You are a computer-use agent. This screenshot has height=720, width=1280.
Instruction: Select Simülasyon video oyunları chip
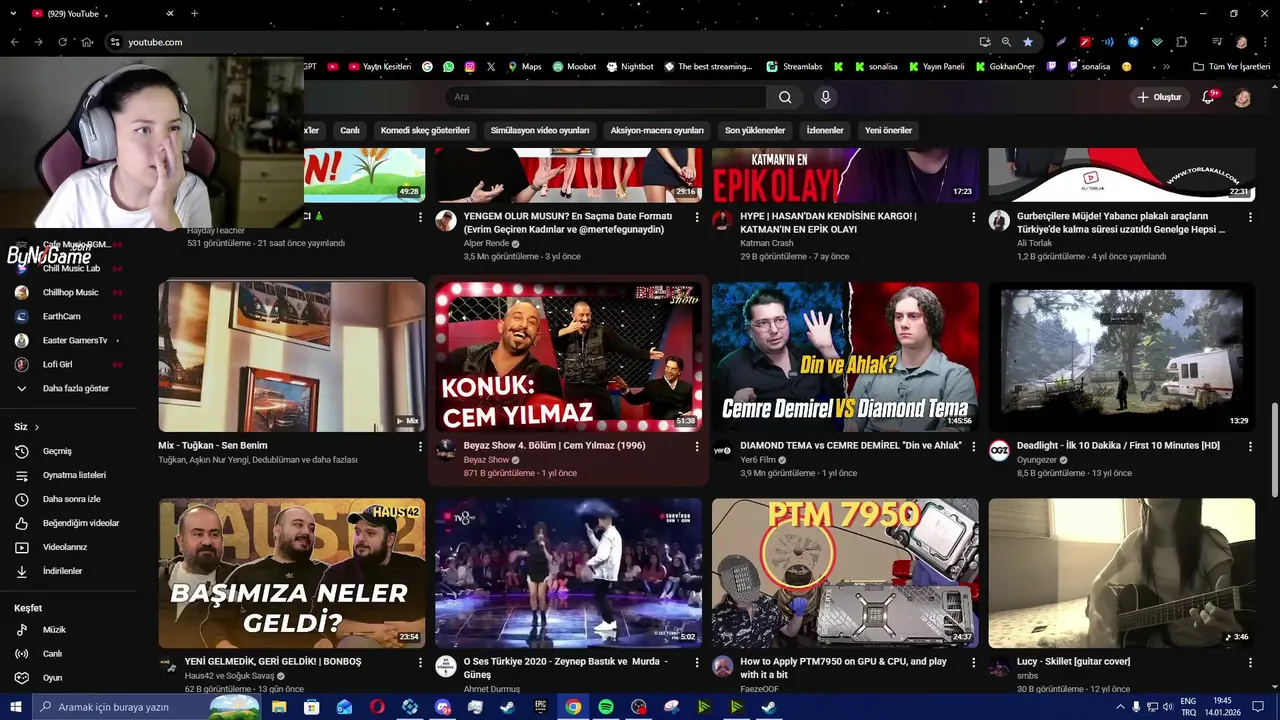coord(540,130)
